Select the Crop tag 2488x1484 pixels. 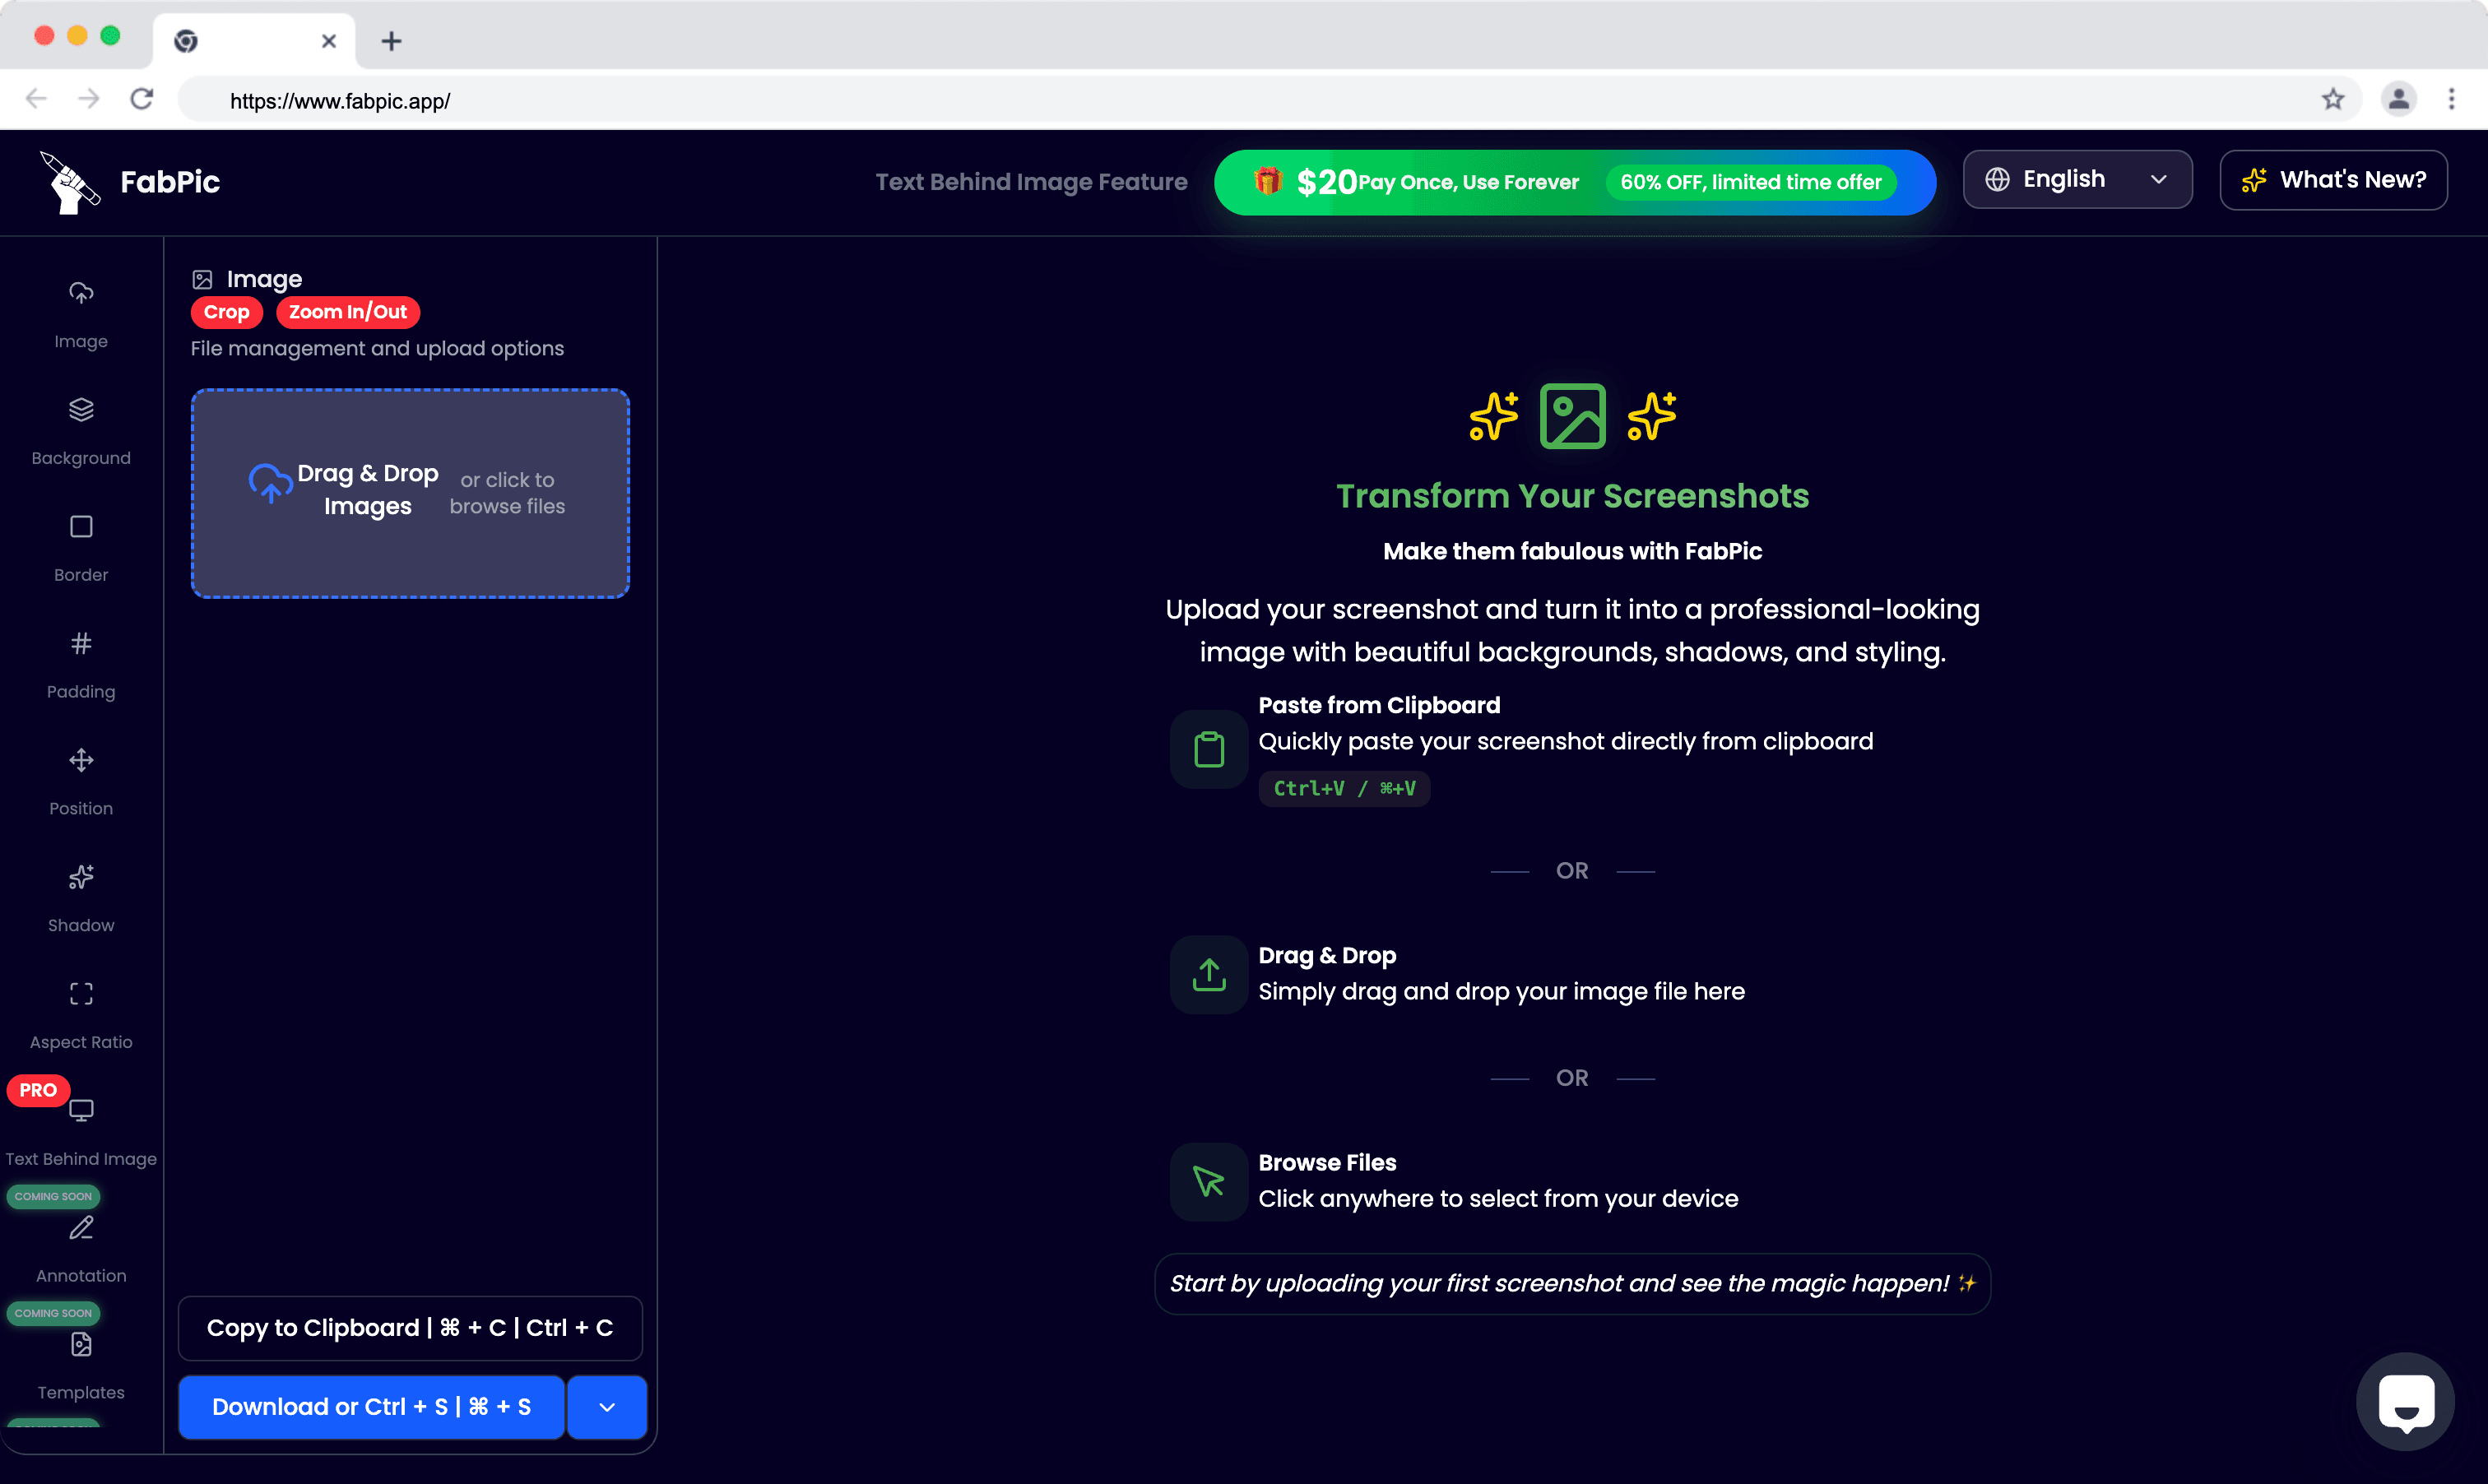[x=227, y=312]
